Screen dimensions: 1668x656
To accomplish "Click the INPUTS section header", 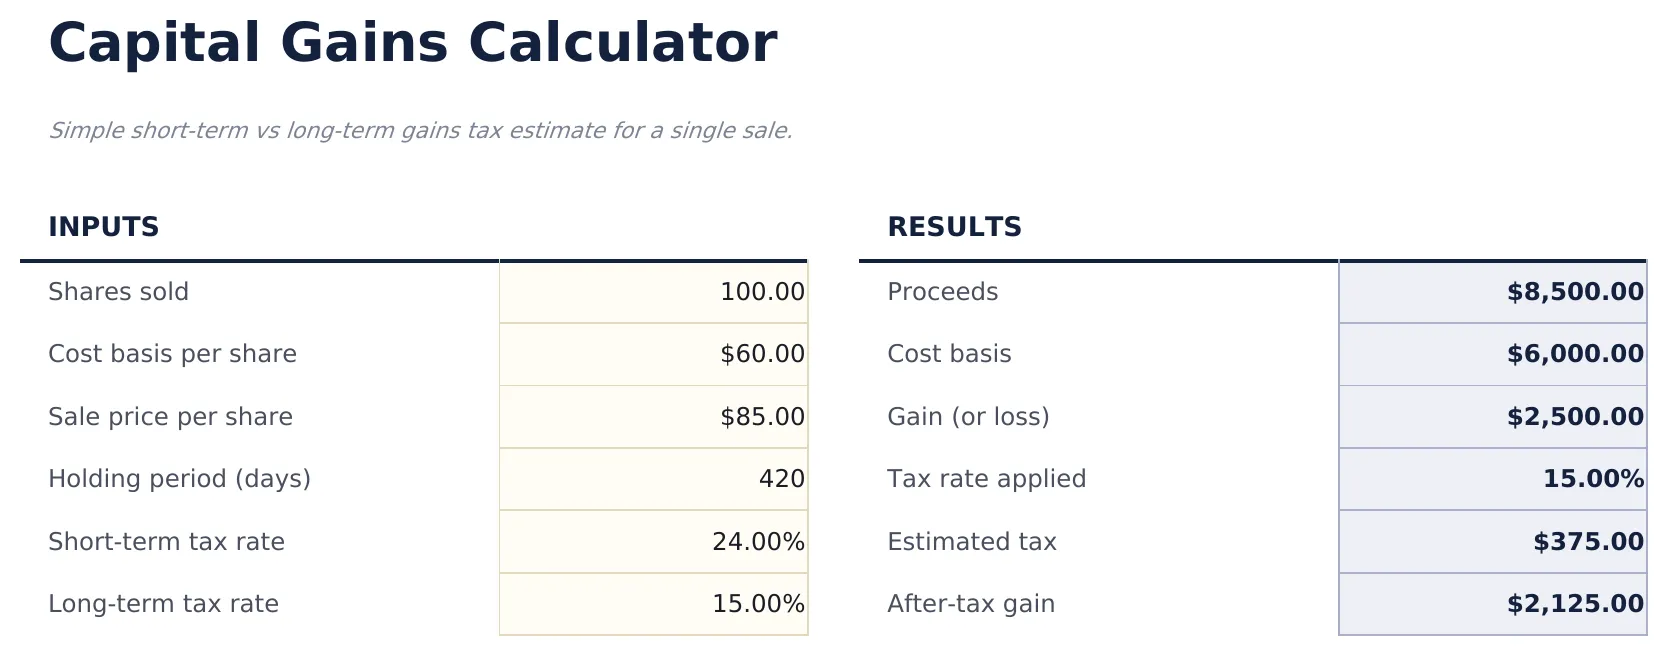I will (104, 227).
